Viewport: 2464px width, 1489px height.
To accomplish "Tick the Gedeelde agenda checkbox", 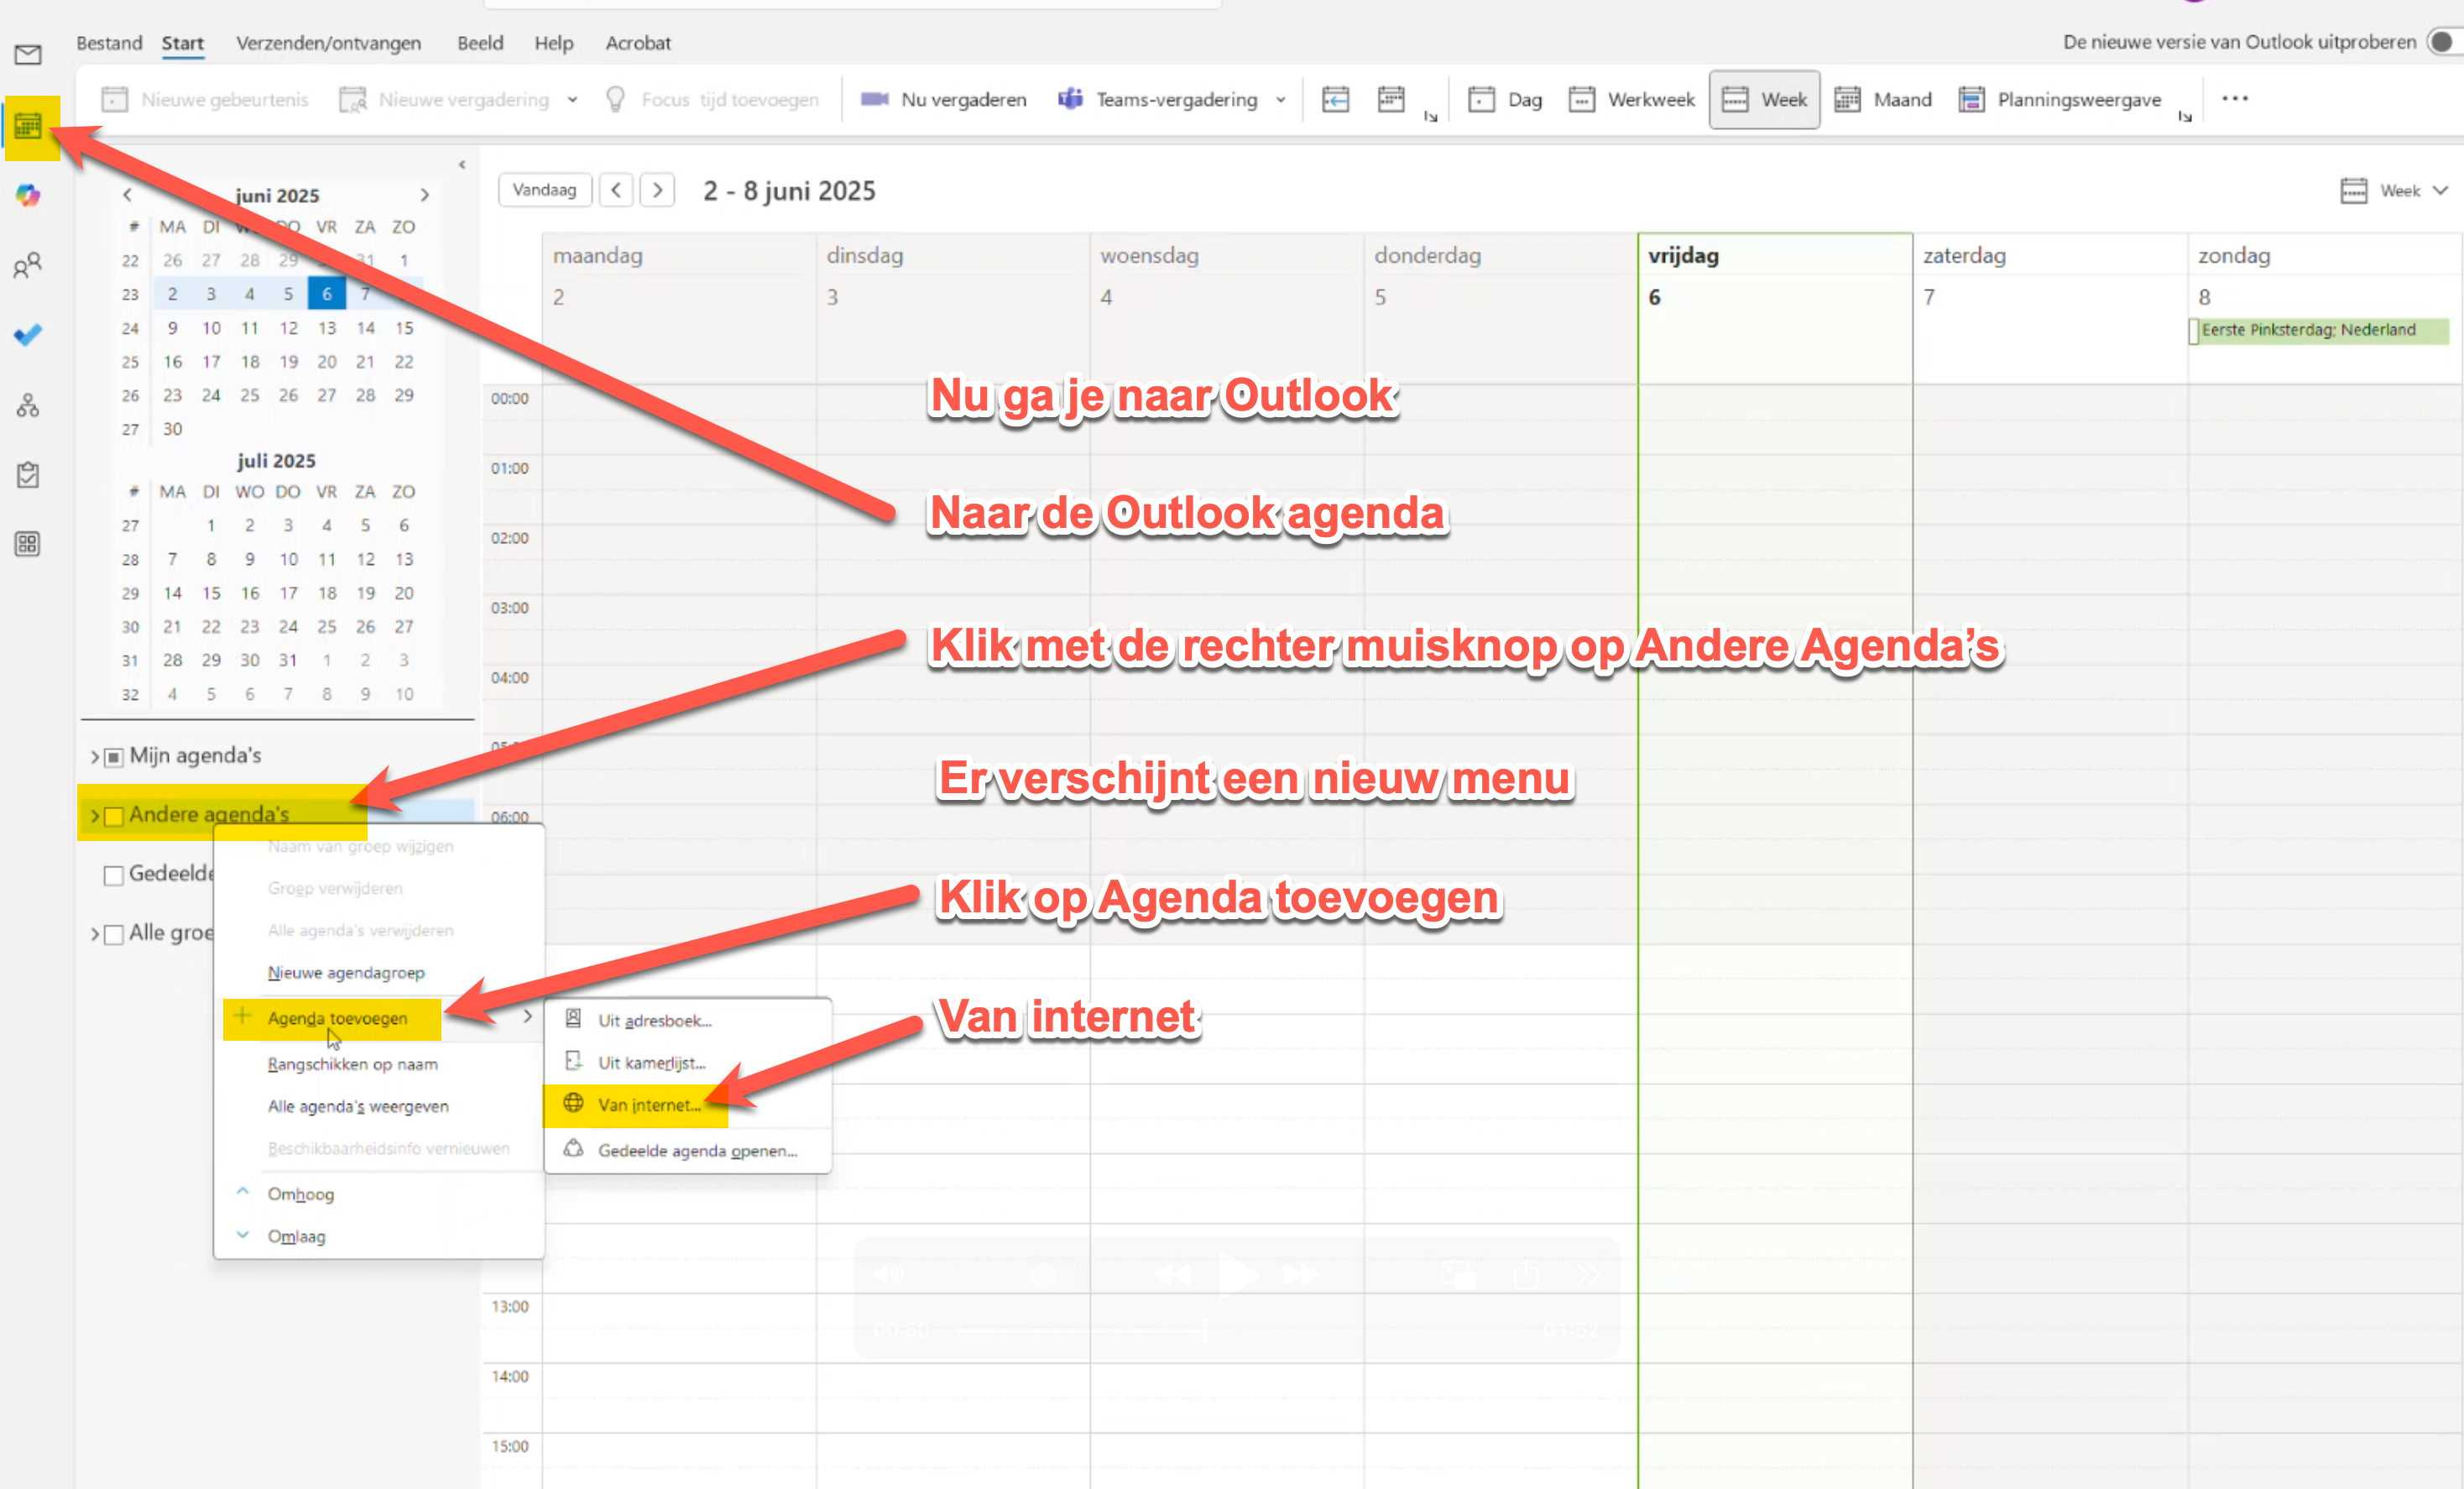I will tap(114, 875).
